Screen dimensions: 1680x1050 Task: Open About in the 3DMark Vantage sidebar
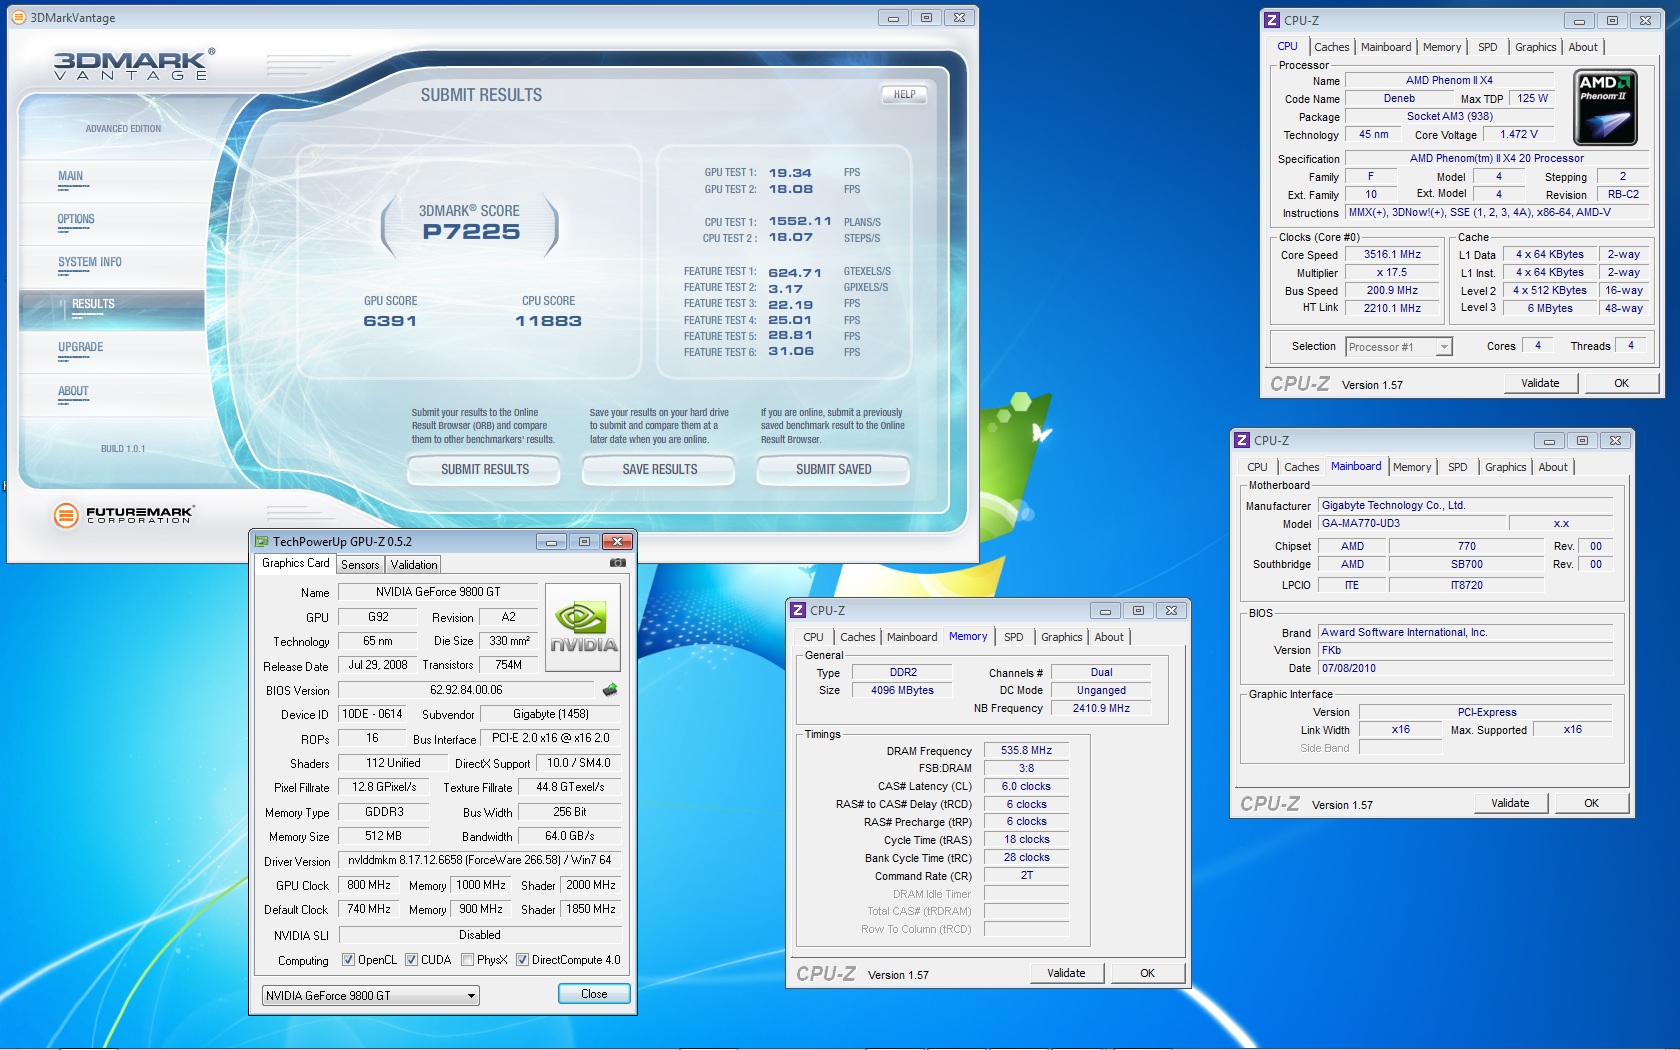73,392
